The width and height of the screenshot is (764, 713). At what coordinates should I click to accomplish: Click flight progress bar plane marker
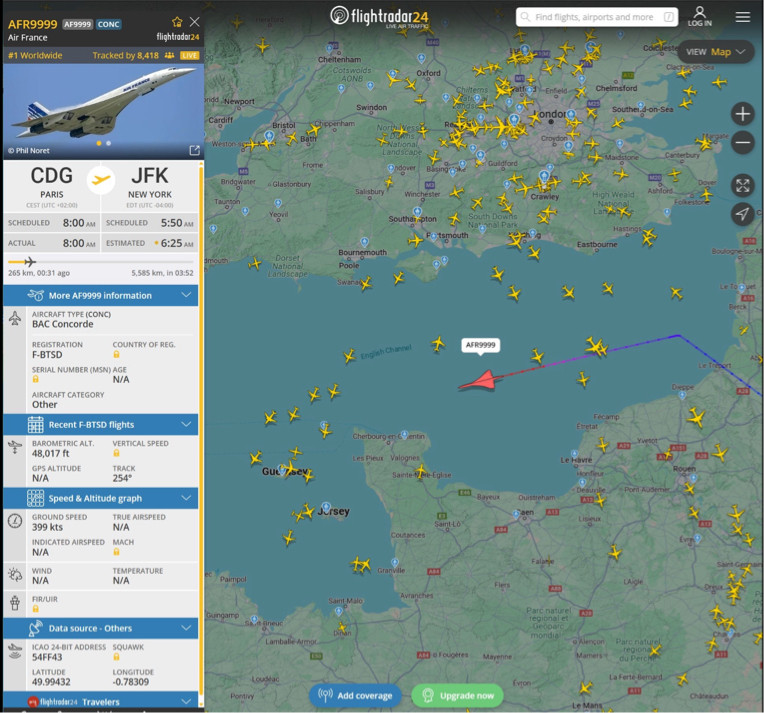[30, 262]
